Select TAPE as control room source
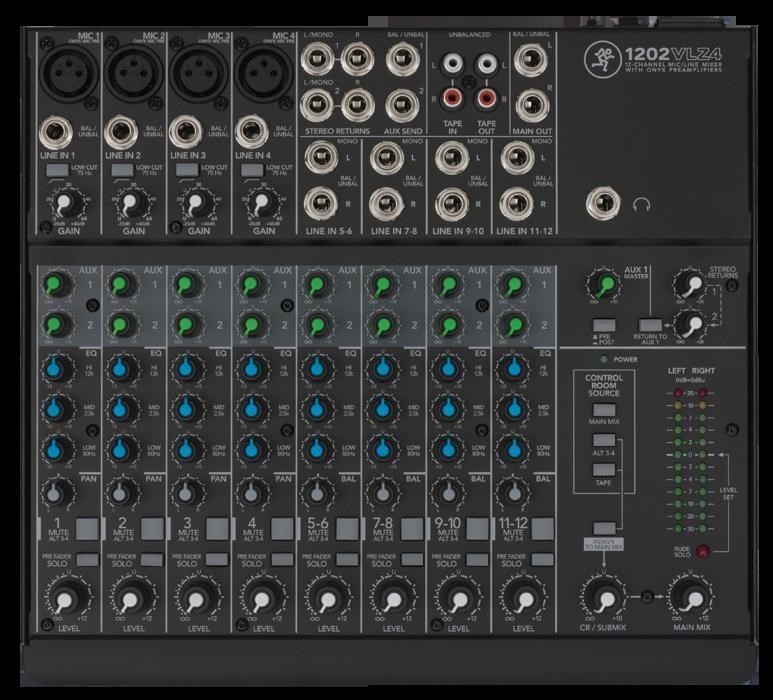 pos(603,469)
